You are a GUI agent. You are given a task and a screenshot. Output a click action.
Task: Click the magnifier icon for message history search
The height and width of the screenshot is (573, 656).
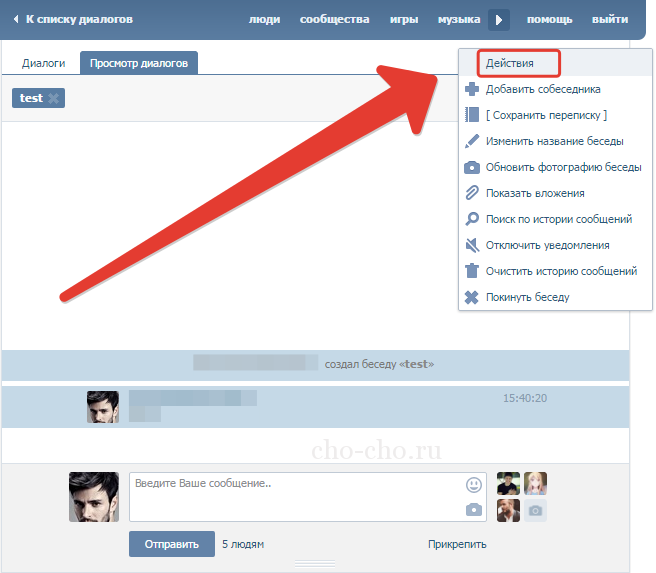click(x=472, y=219)
